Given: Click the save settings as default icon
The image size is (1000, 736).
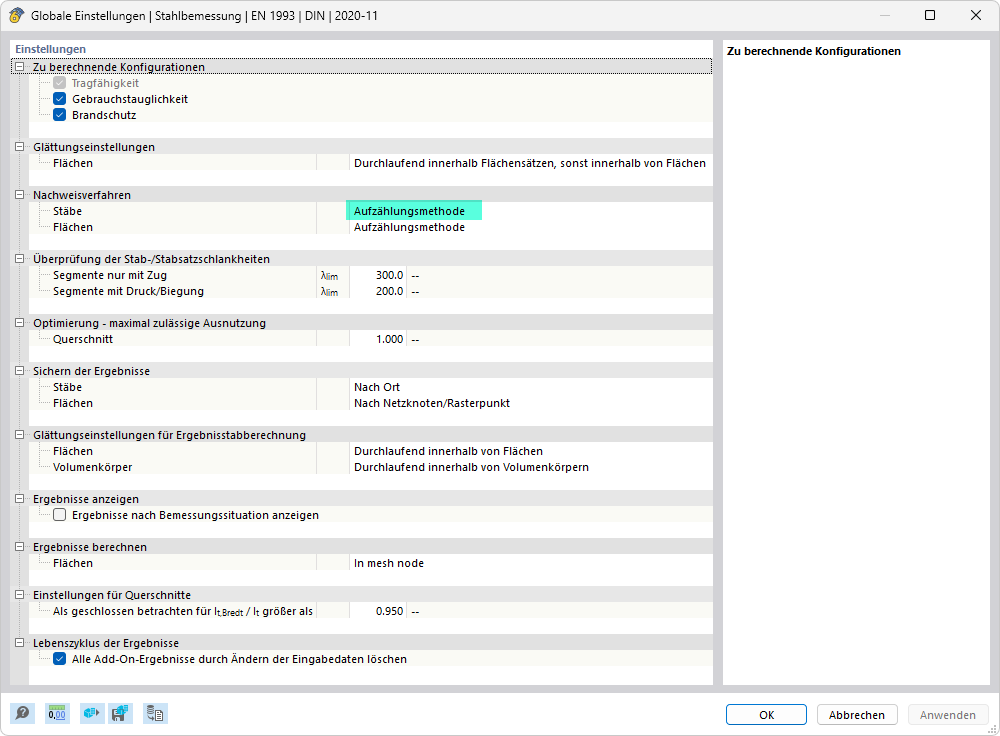Looking at the screenshot, I should pyautogui.click(x=120, y=713).
